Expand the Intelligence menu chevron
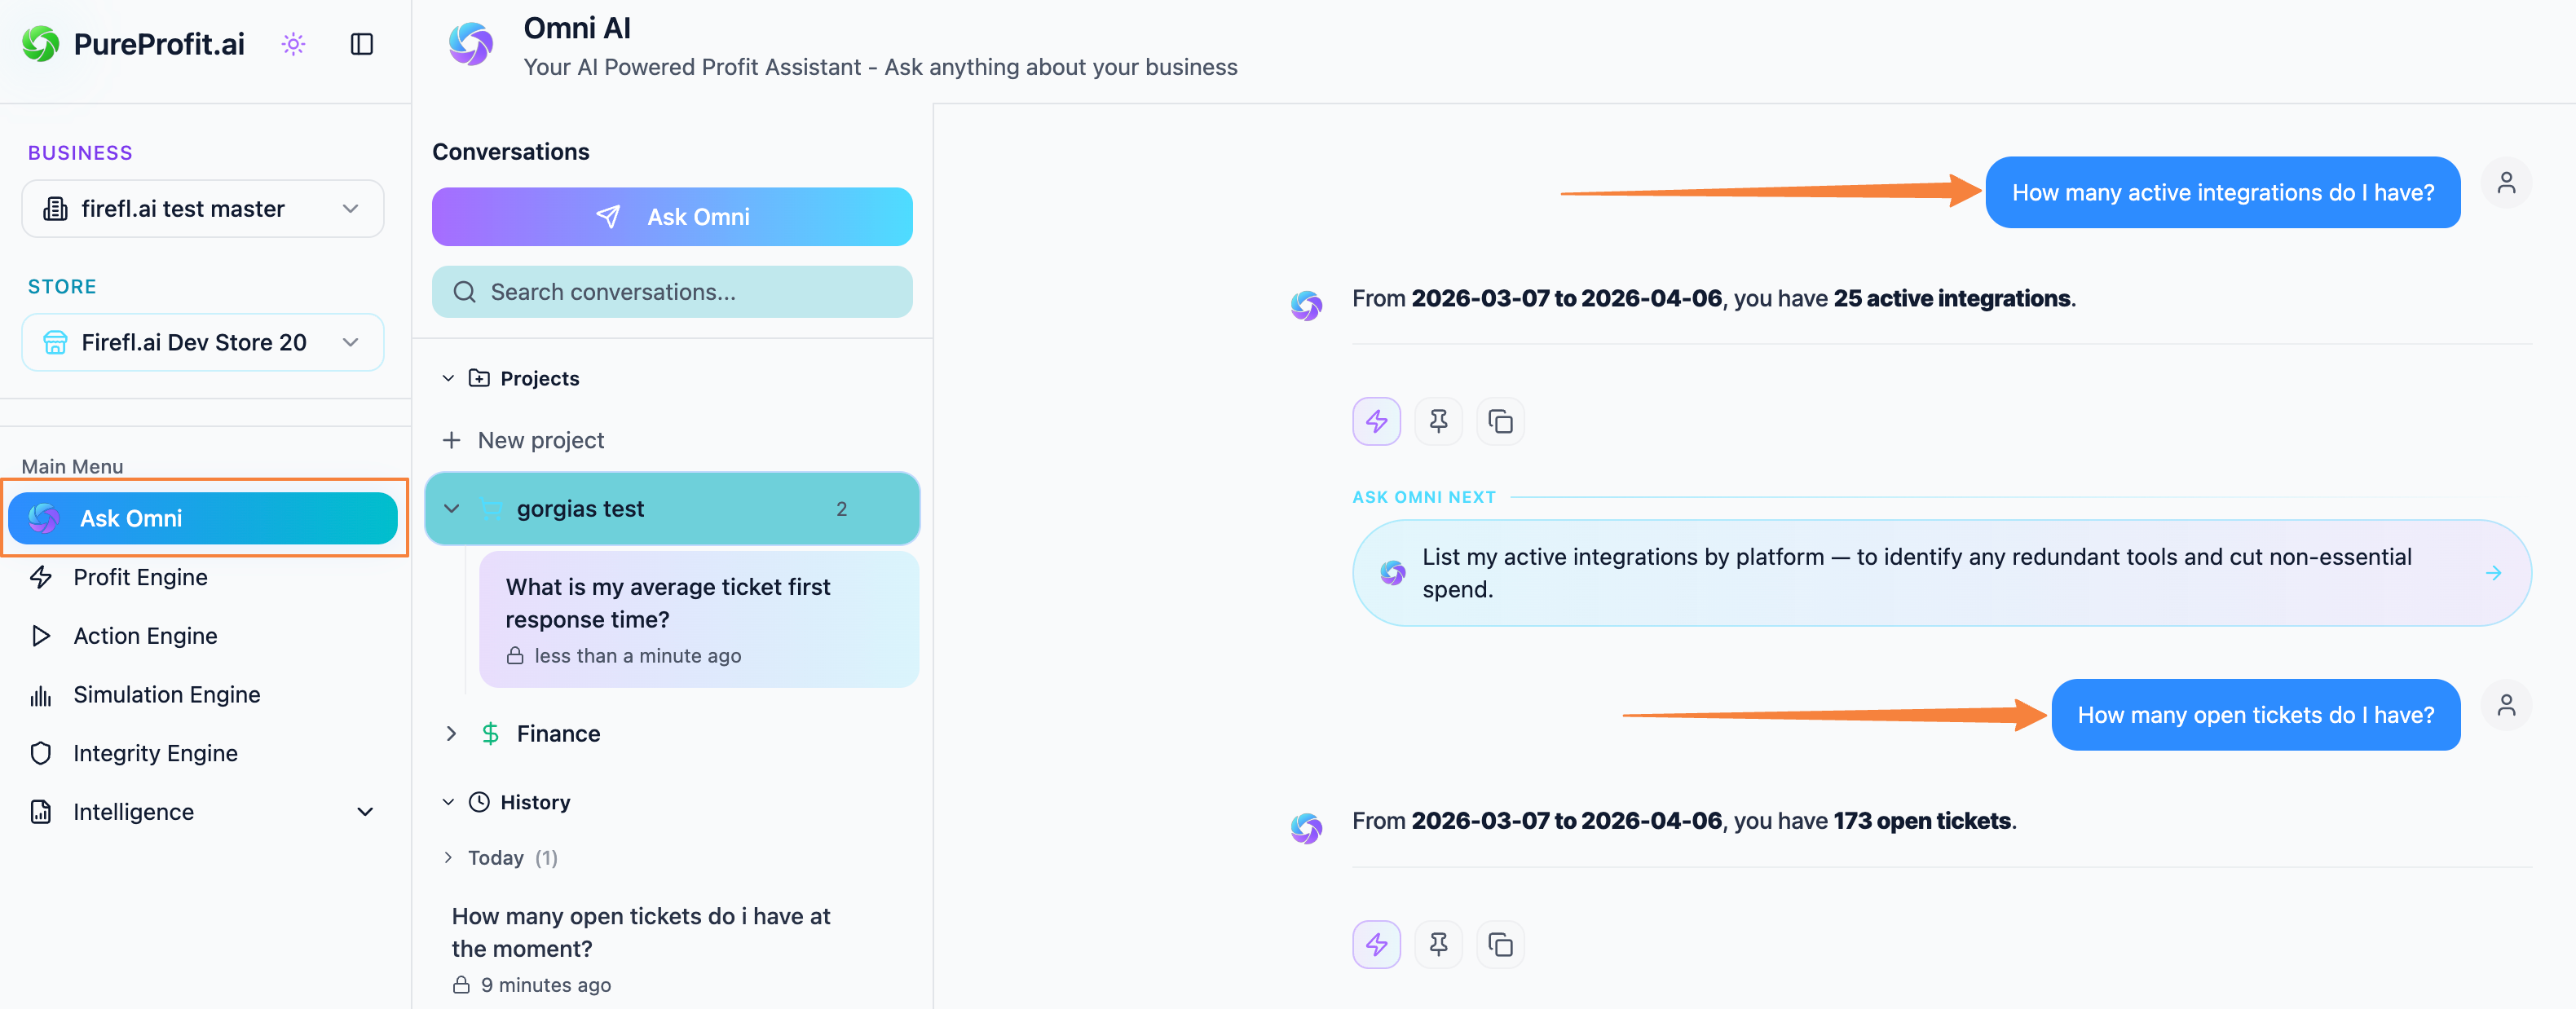Screen dimensions: 2576x1009 [x=365, y=812]
